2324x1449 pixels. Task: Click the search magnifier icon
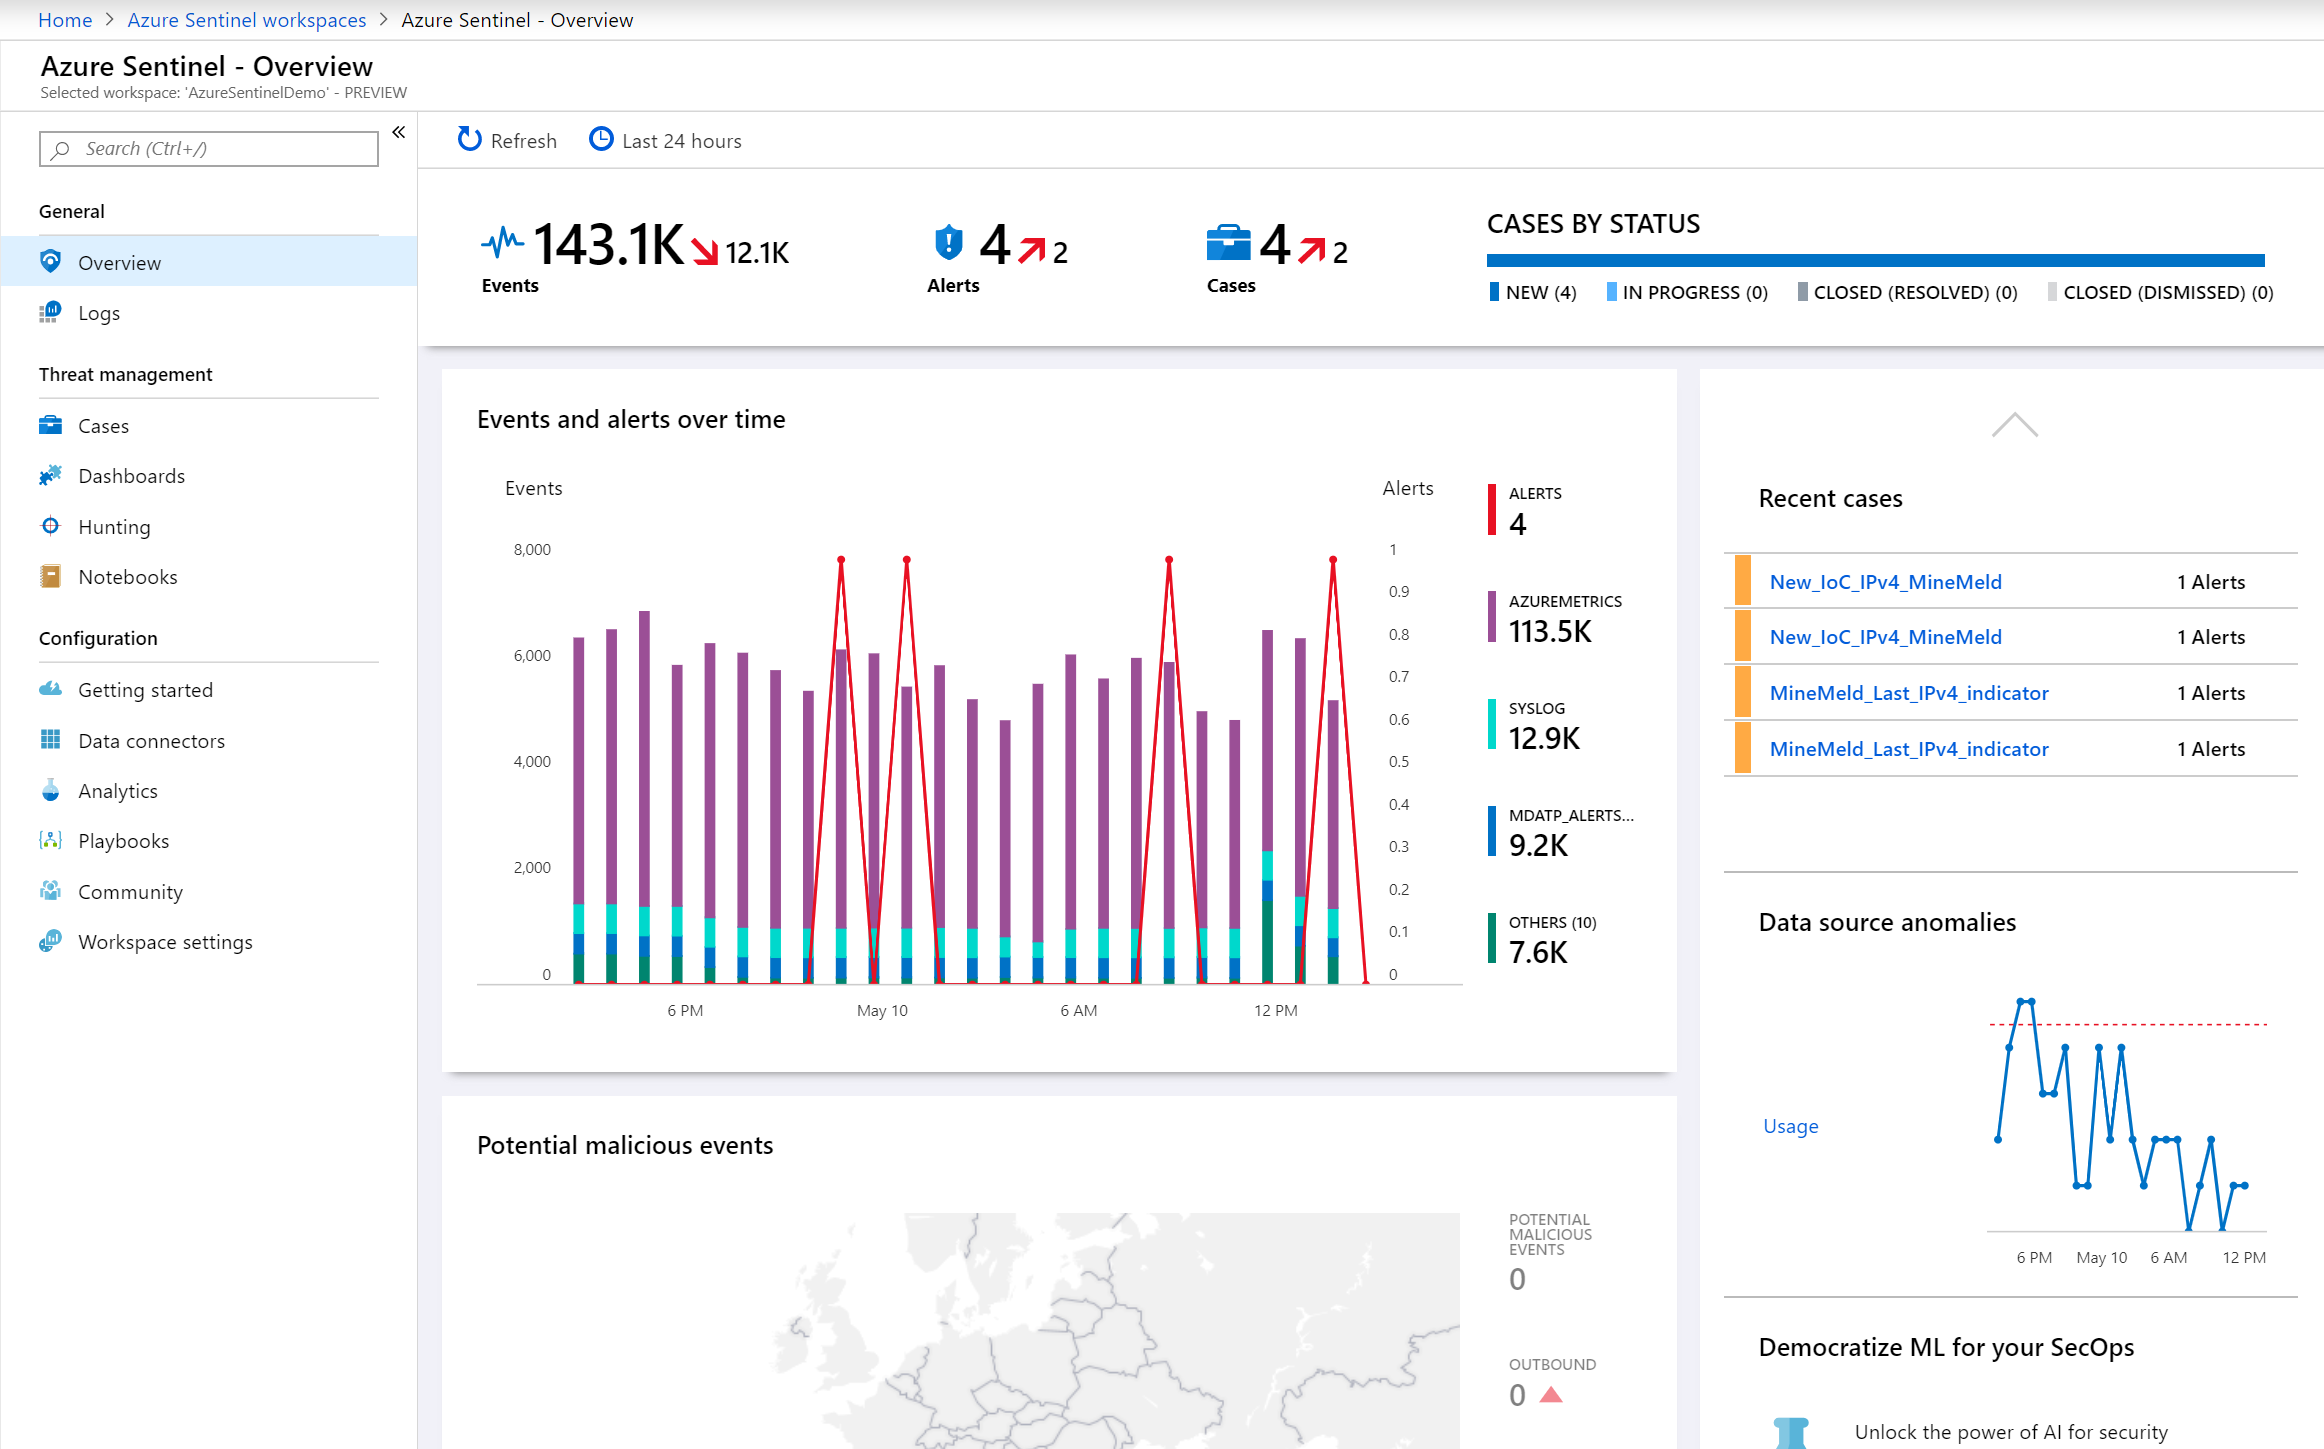click(61, 149)
